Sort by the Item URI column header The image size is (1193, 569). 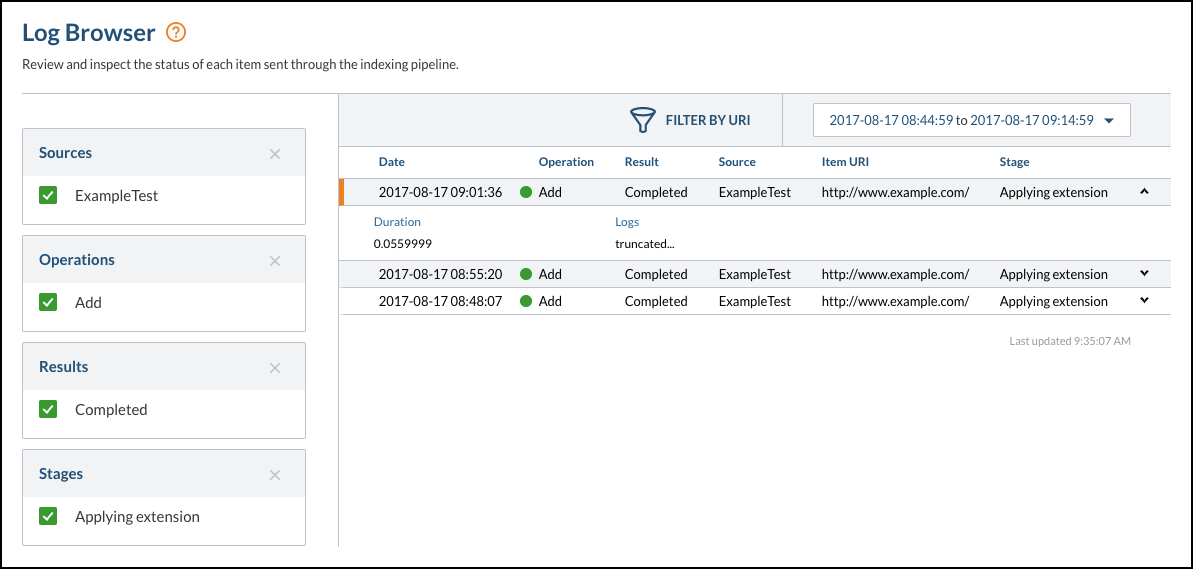coord(845,162)
